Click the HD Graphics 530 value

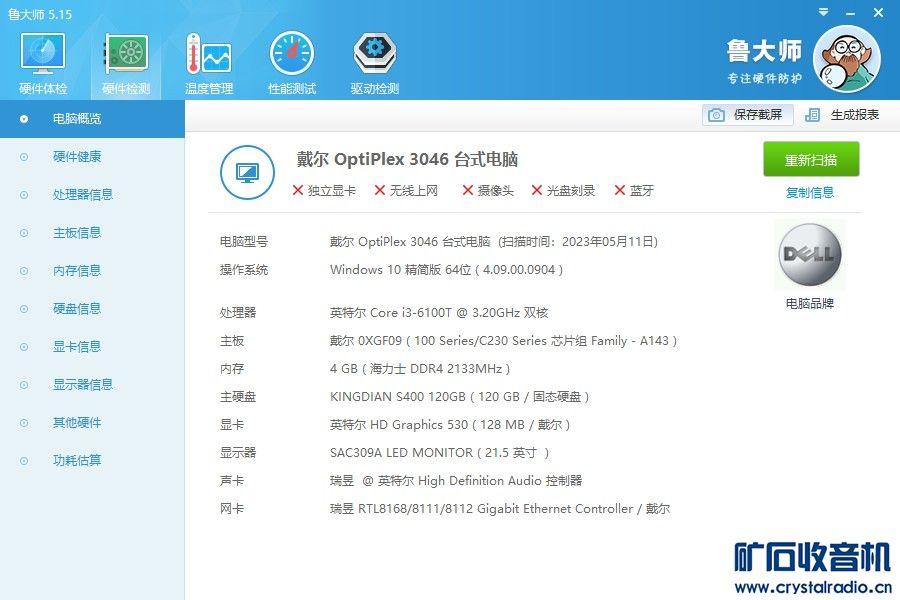pos(450,425)
